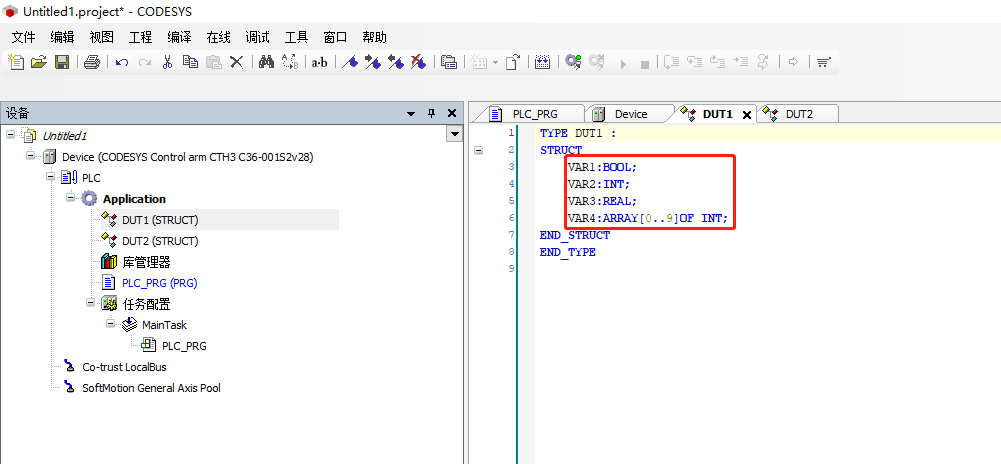Open Find with the binoculars icon
The width and height of the screenshot is (1001, 464).
click(x=266, y=62)
